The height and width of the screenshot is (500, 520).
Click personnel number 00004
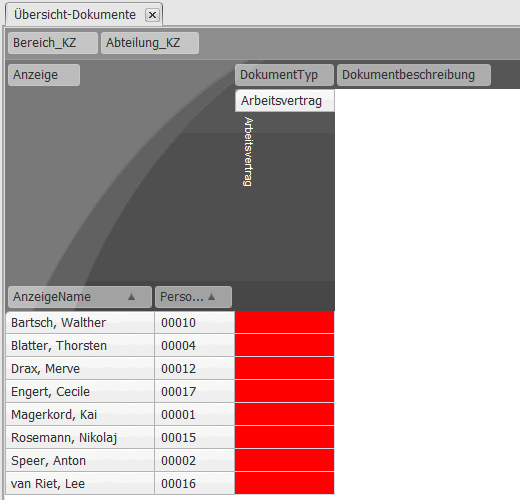195,346
